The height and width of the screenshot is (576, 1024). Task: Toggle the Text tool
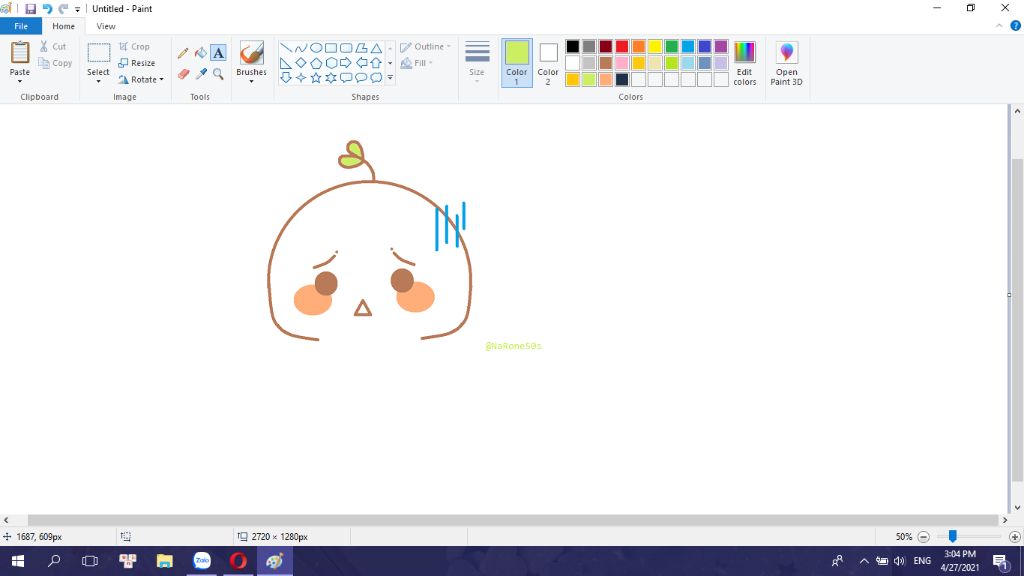coord(218,53)
